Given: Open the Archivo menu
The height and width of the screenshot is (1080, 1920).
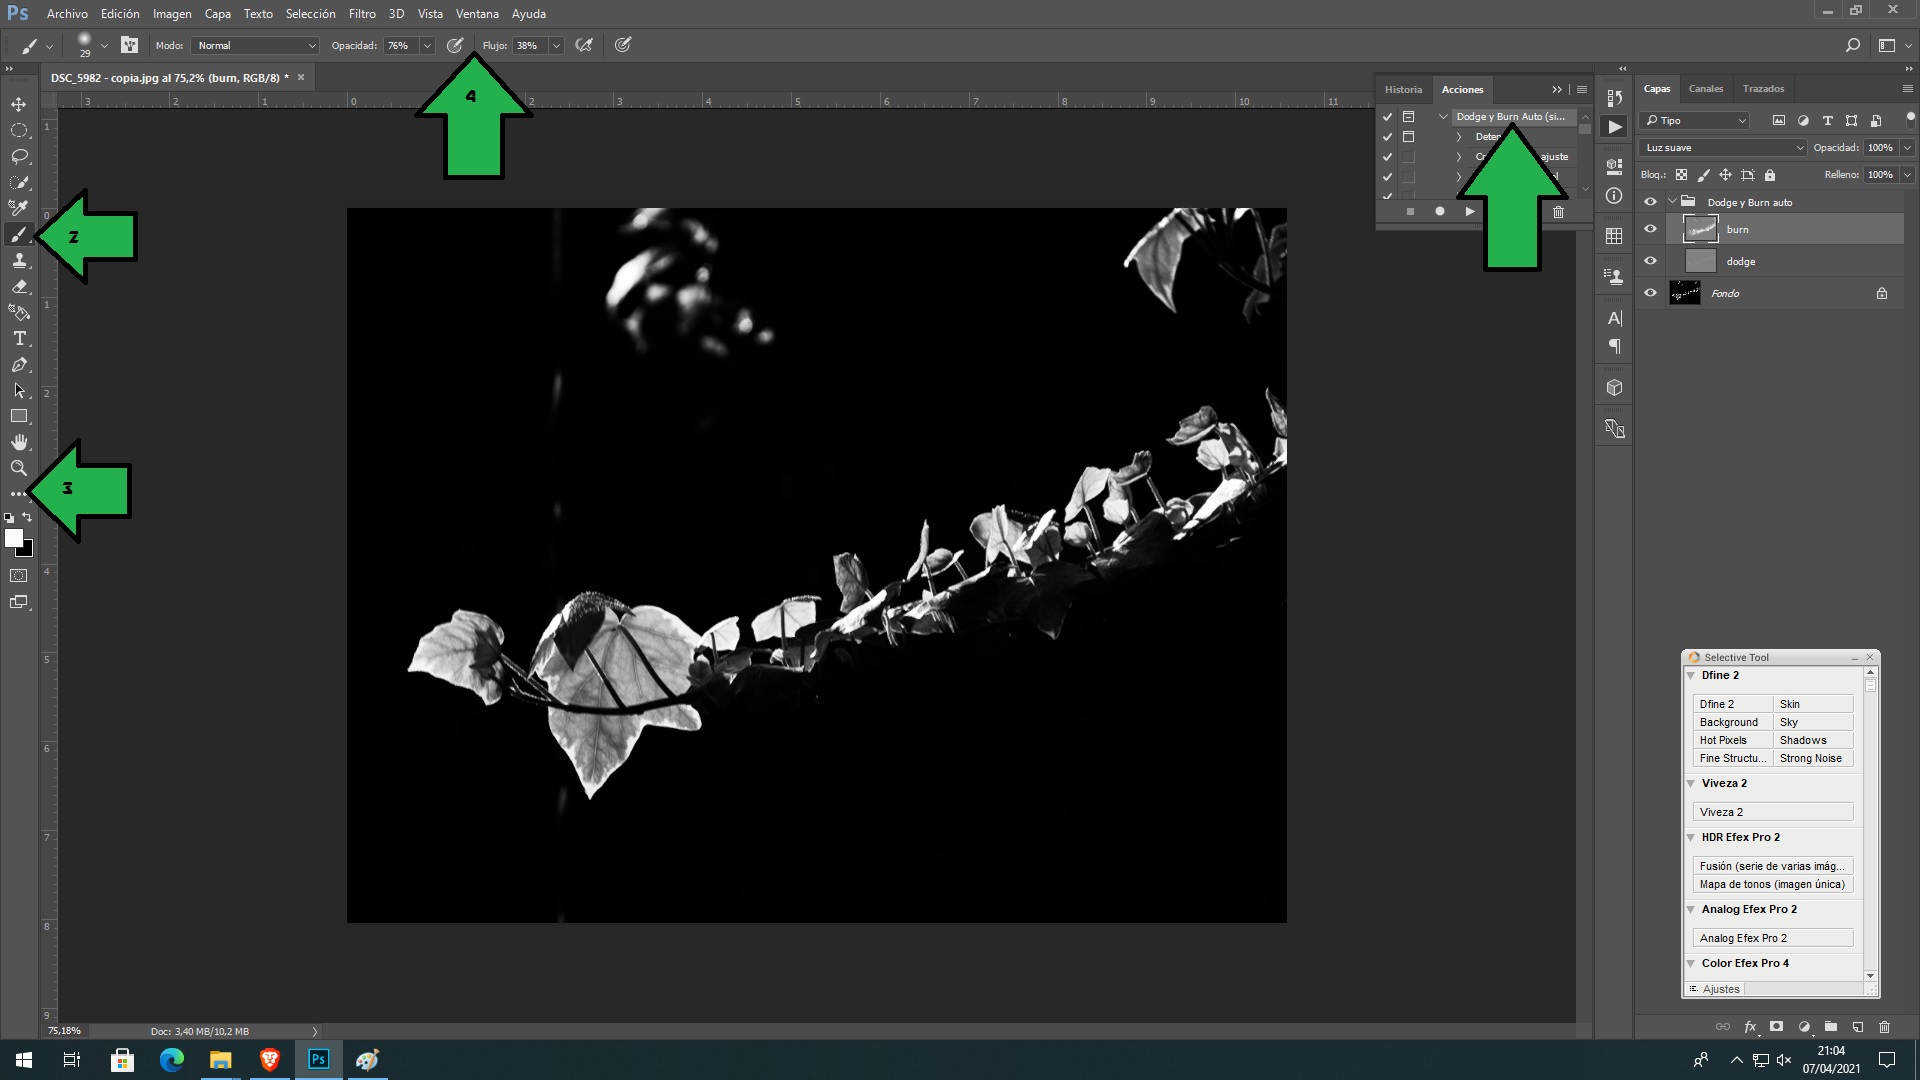Looking at the screenshot, I should [x=67, y=14].
